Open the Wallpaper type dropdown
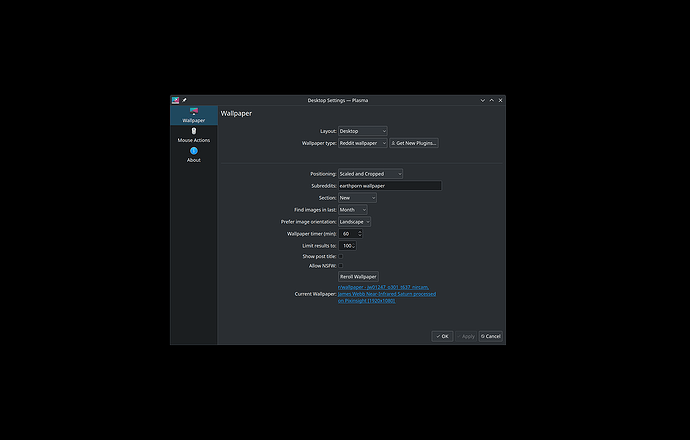Screen dimensions: 690x440 [363, 143]
